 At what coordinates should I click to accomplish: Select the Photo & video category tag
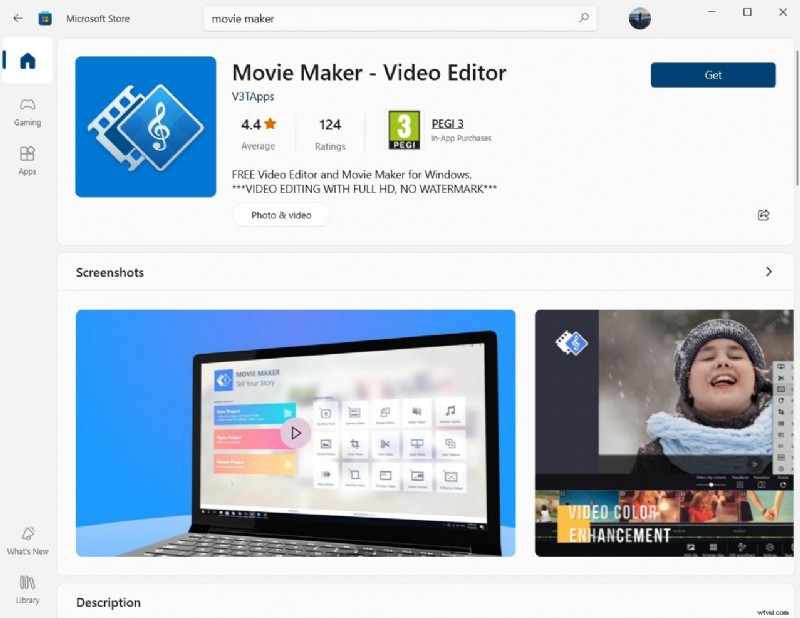pyautogui.click(x=280, y=215)
